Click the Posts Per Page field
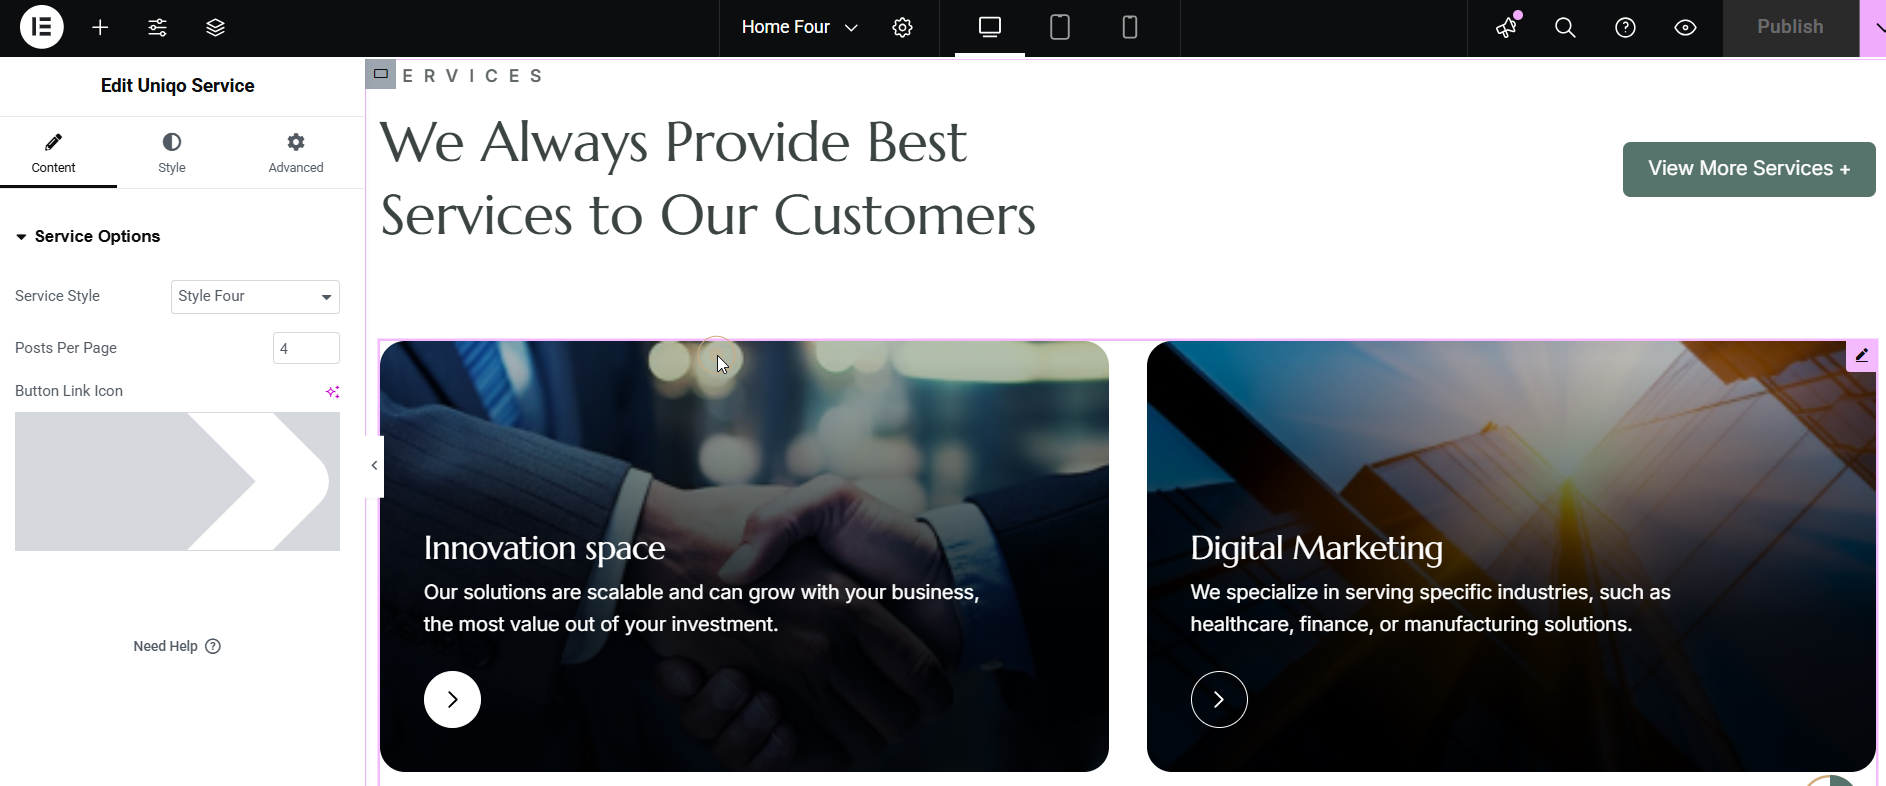 (x=306, y=348)
